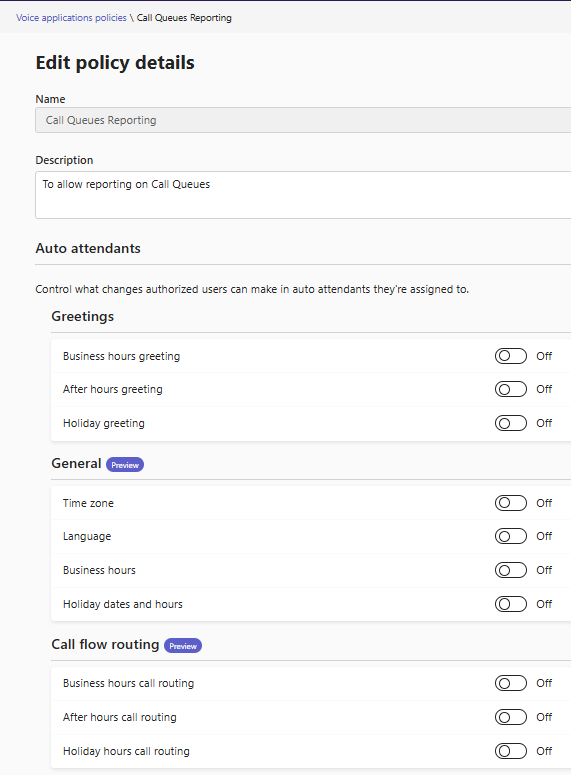Click the Time zone label
Viewport: 571px width, 775px height.
click(88, 503)
